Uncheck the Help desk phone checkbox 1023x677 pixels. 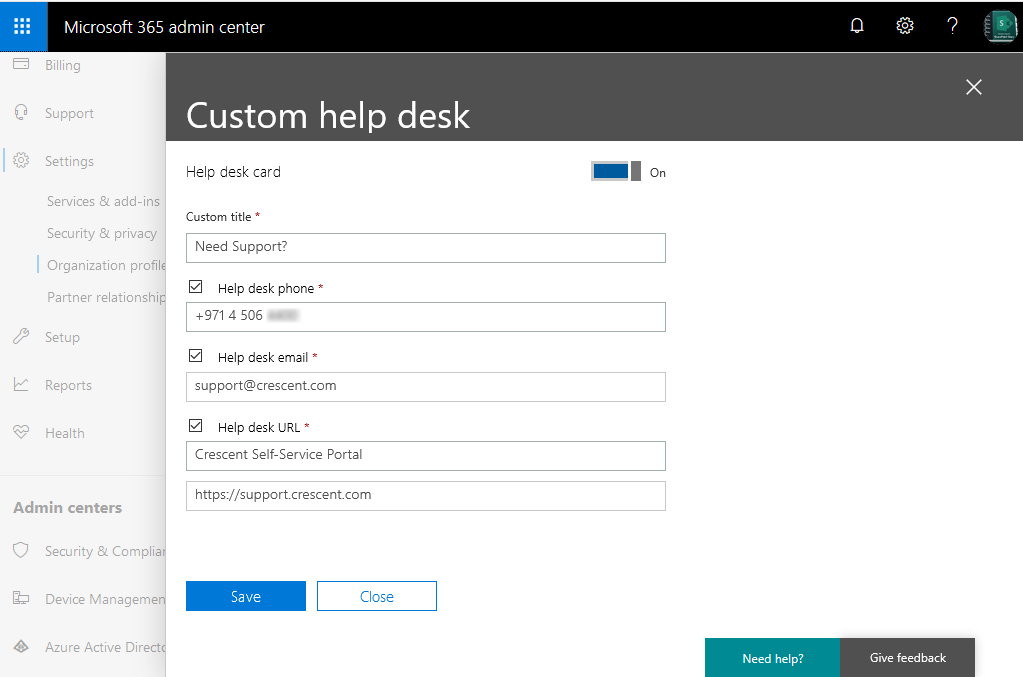click(x=195, y=286)
